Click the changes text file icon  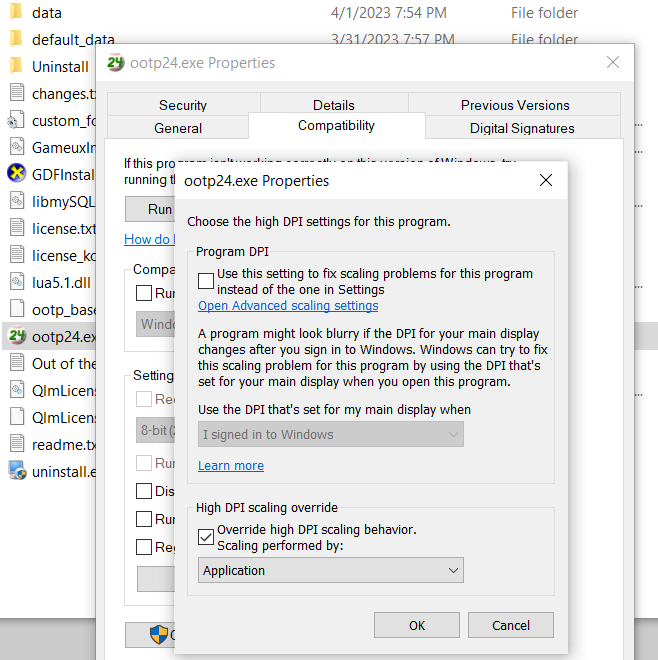(17, 93)
